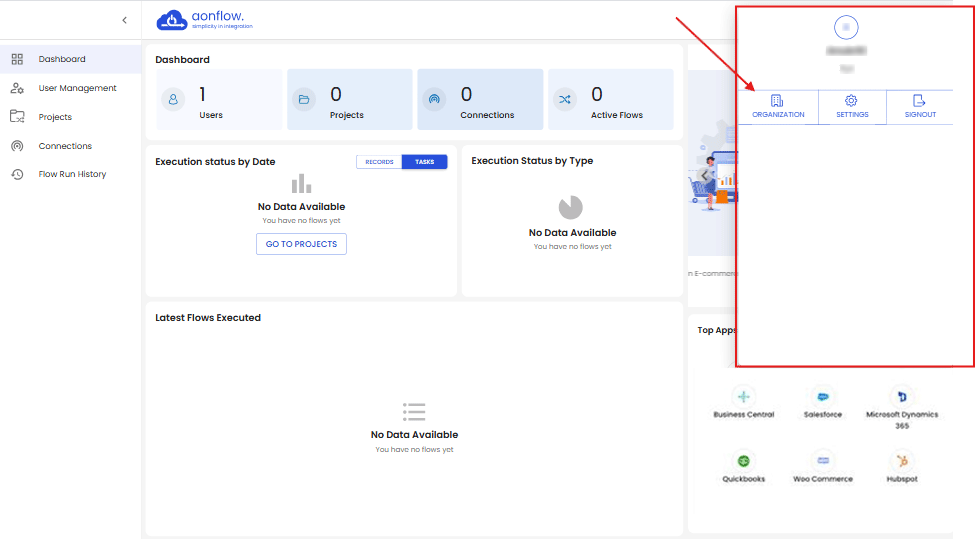Open the Dashboard sidebar item
The width and height of the screenshot is (975, 539).
[62, 59]
